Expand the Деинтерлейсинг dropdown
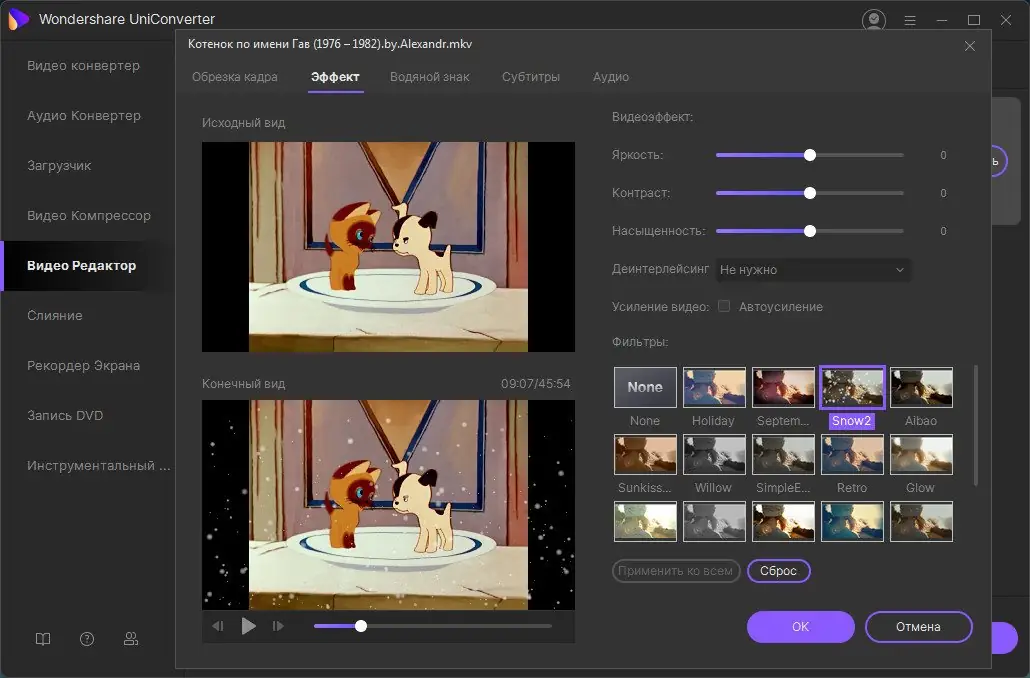This screenshot has width=1030, height=678. click(811, 270)
